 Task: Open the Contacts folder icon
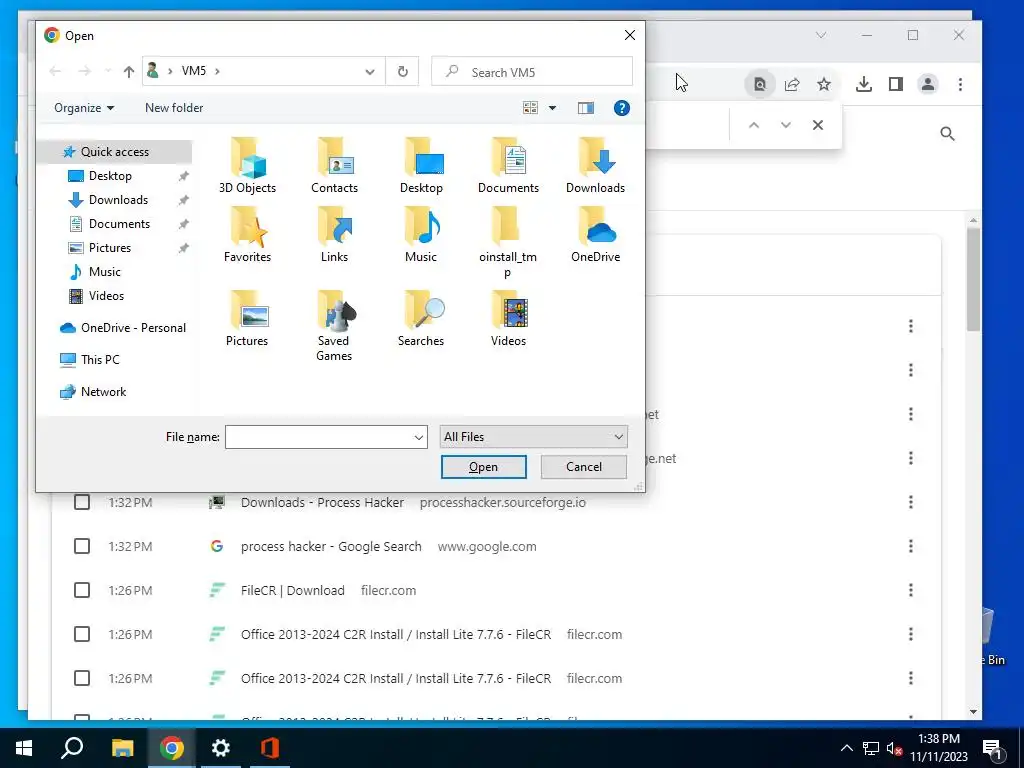(334, 166)
